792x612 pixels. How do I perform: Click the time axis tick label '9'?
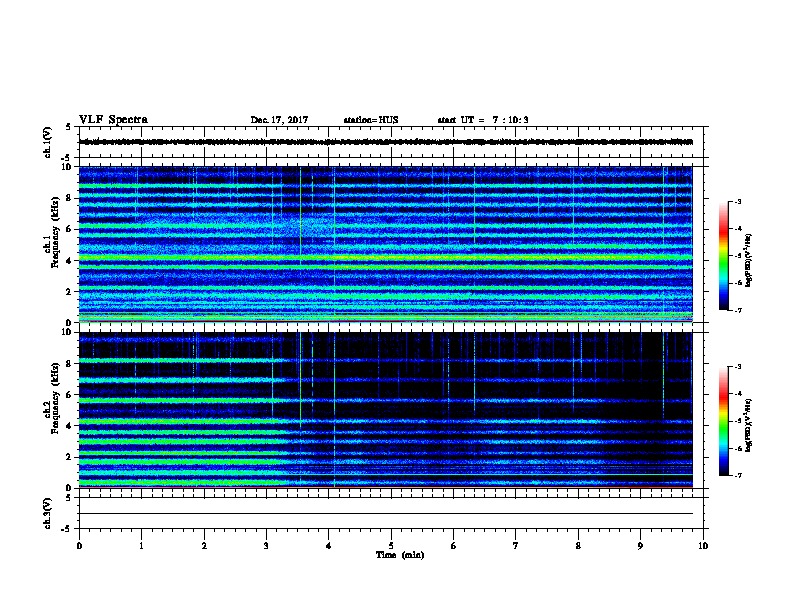pyautogui.click(x=640, y=545)
